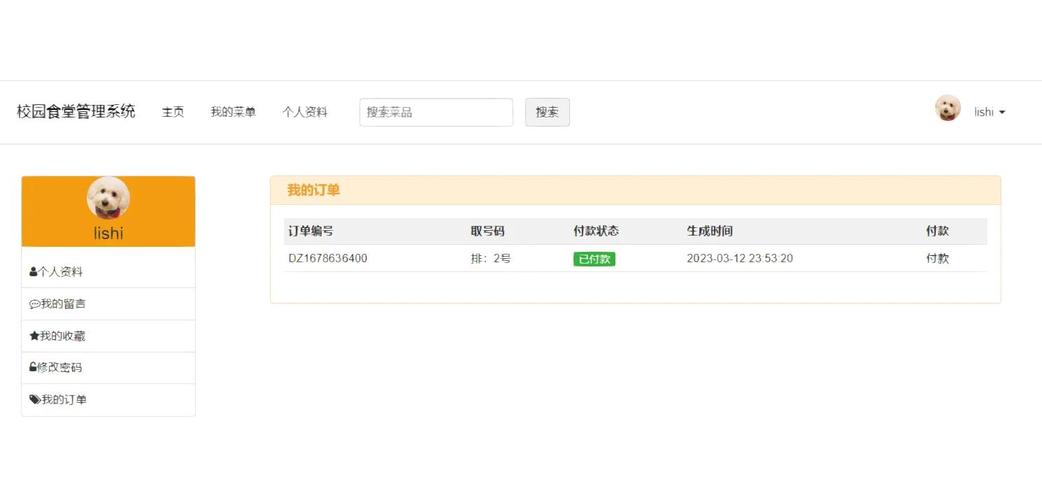Viewport: 1042px width, 500px height.
Task: Click the 搜索 button
Action: pos(548,112)
